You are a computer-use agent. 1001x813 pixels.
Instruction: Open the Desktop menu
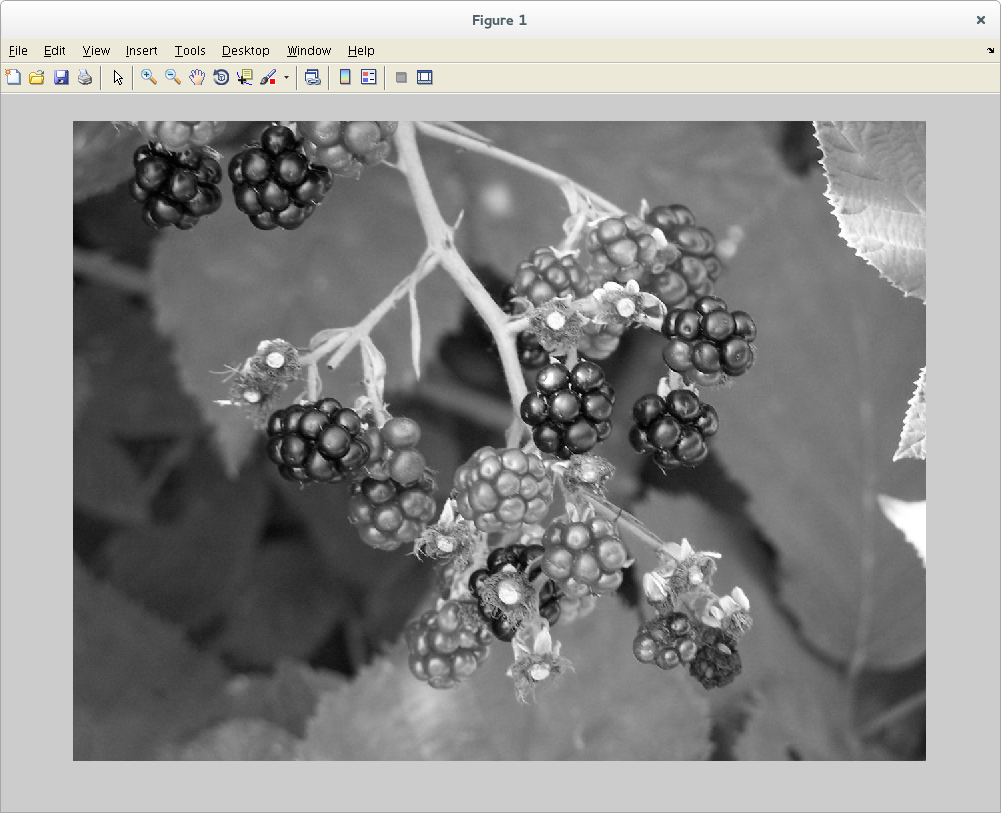pyautogui.click(x=245, y=51)
